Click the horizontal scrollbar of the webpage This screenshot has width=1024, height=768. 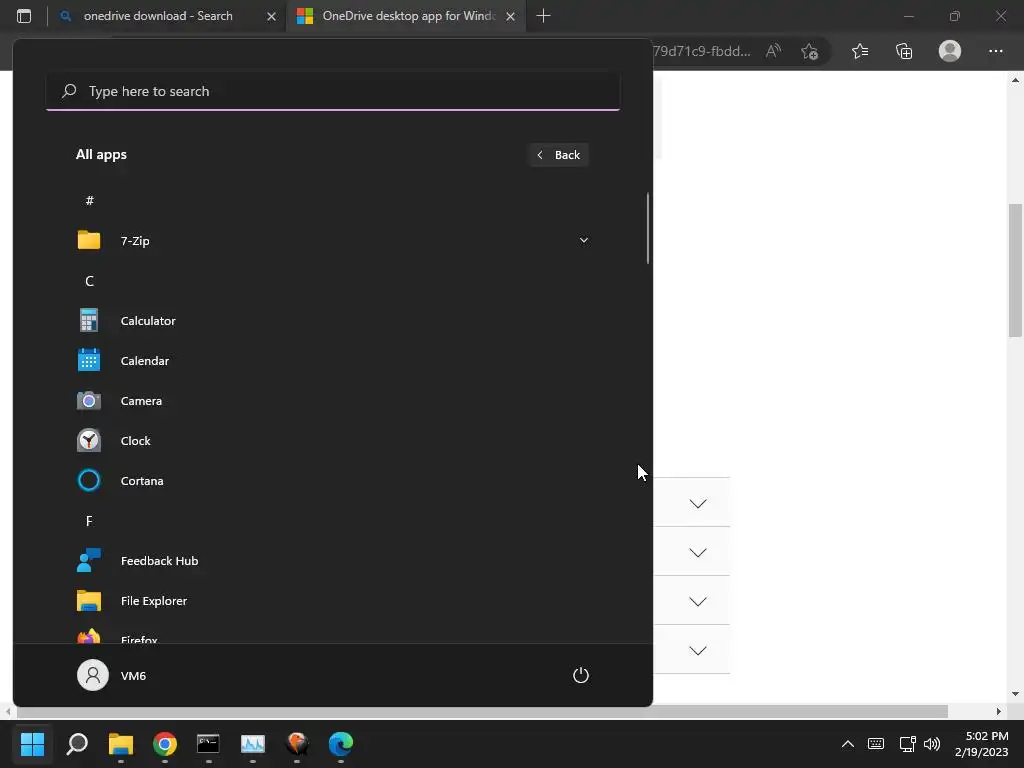(x=483, y=711)
